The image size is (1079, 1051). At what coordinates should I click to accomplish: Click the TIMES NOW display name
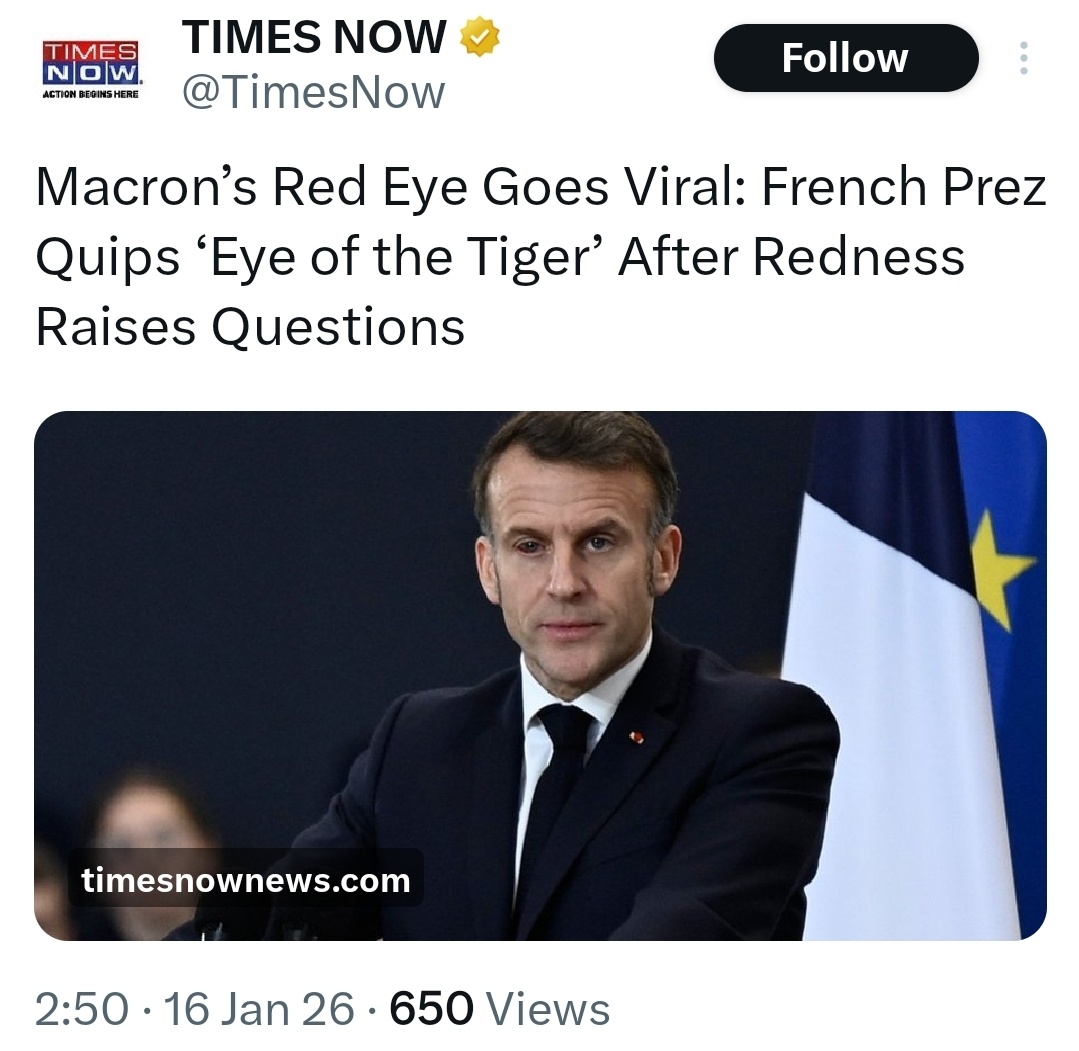[x=314, y=38]
